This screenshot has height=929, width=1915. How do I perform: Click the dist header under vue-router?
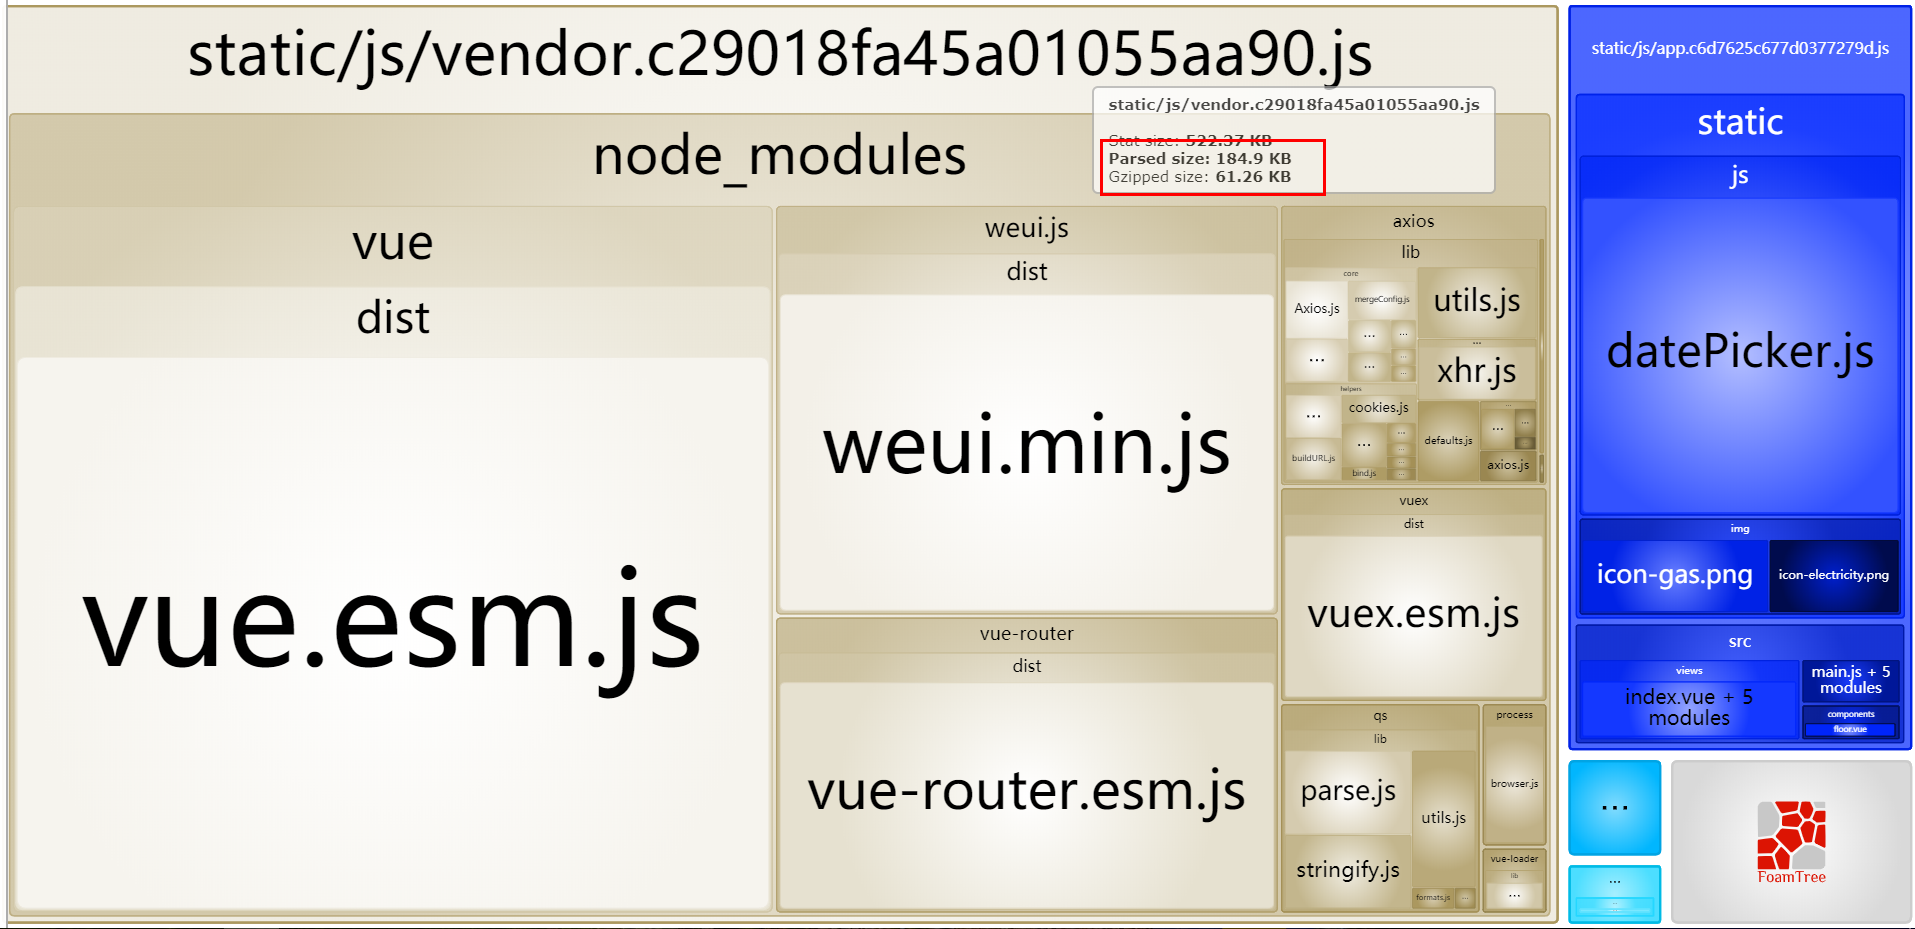(1027, 666)
